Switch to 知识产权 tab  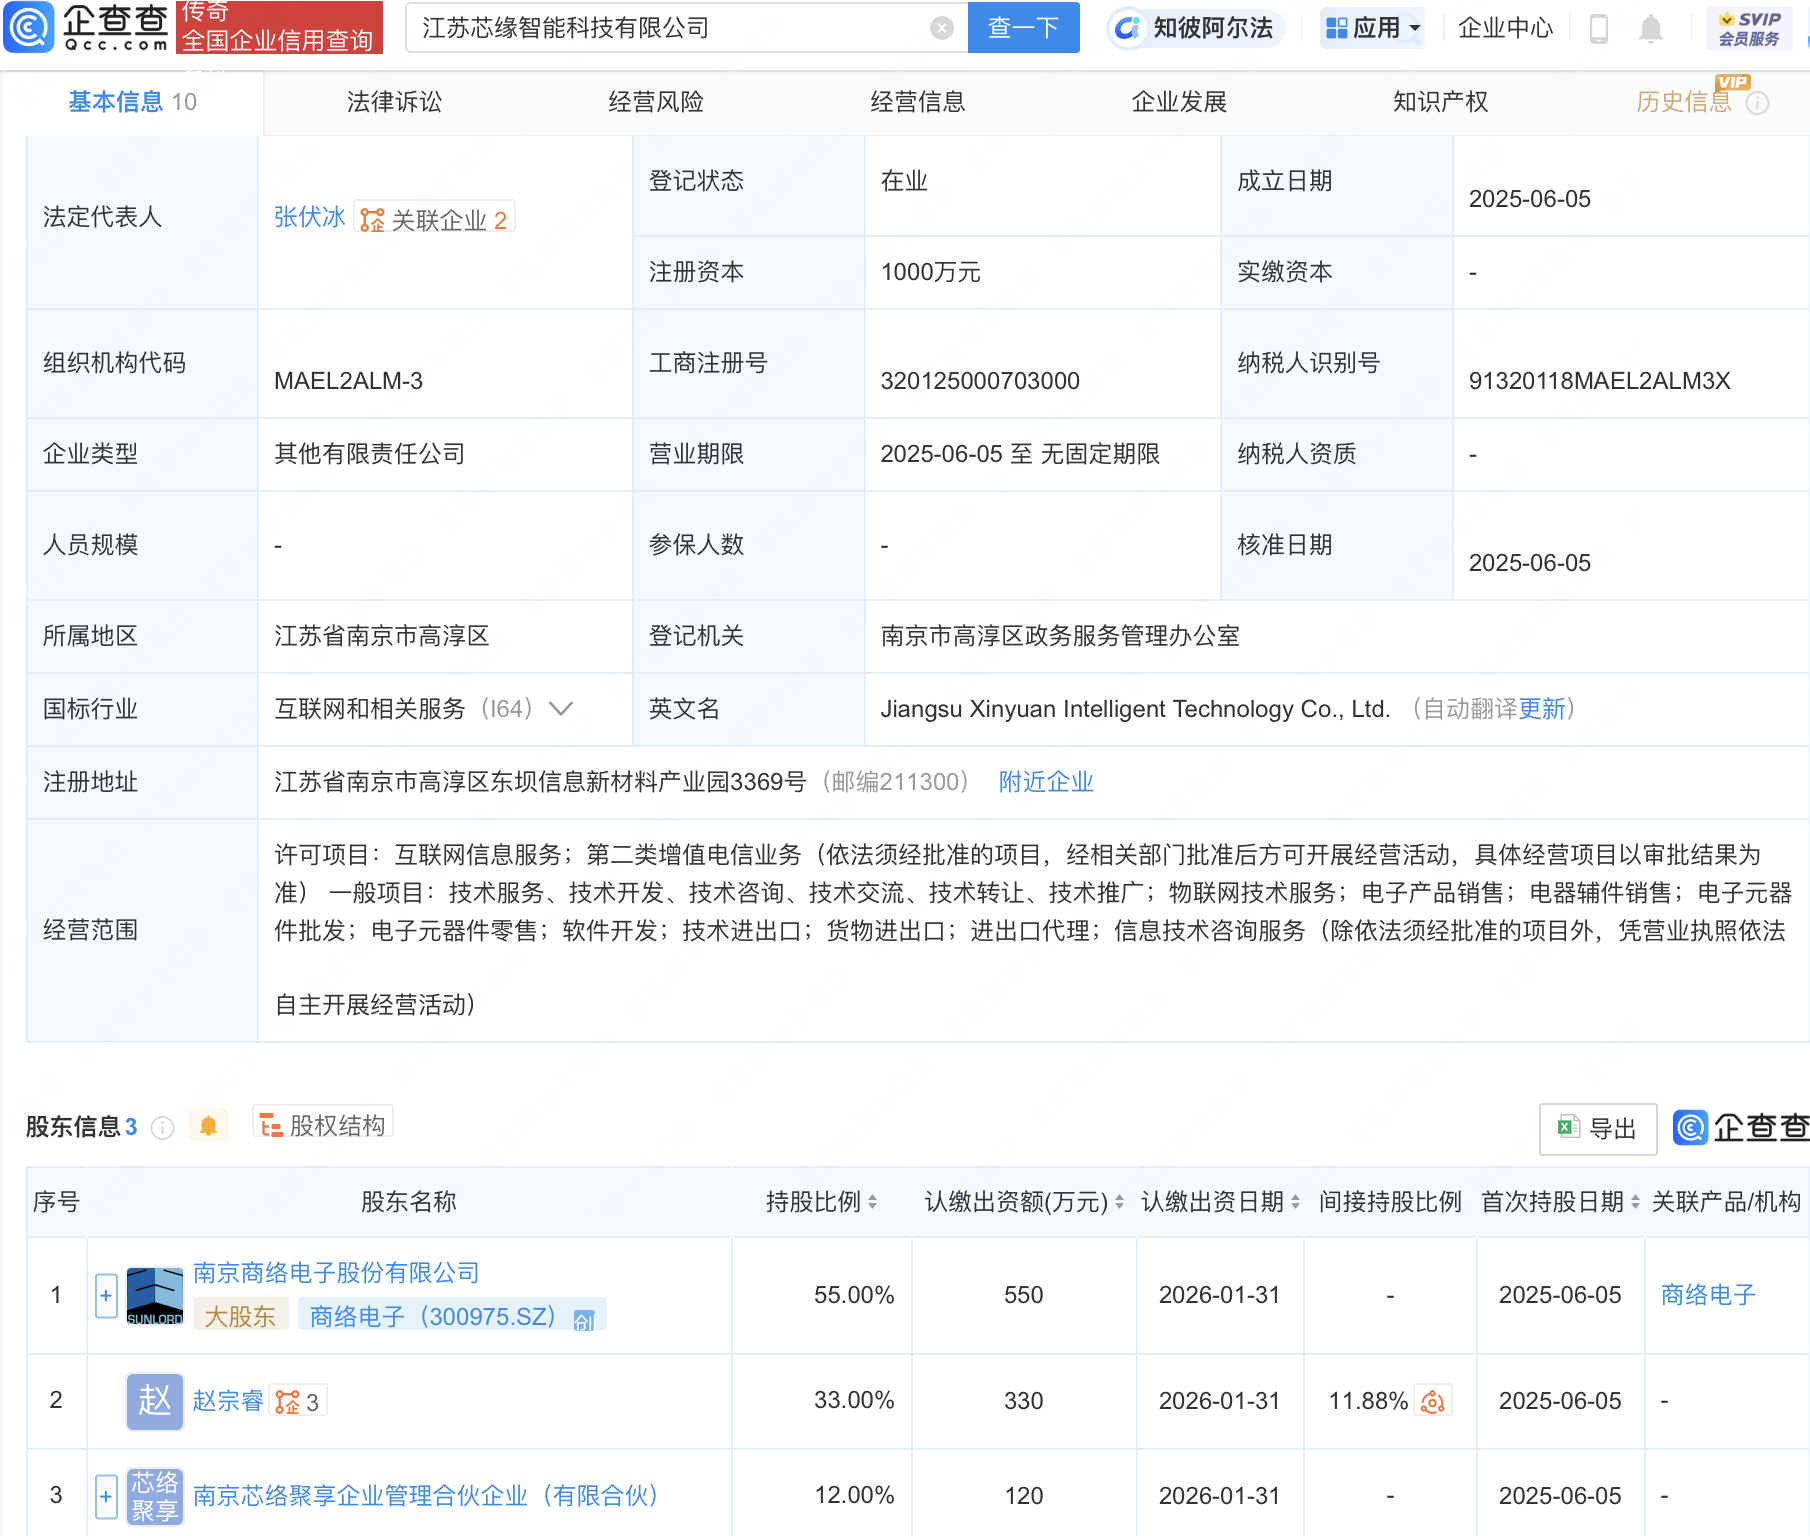[1440, 102]
